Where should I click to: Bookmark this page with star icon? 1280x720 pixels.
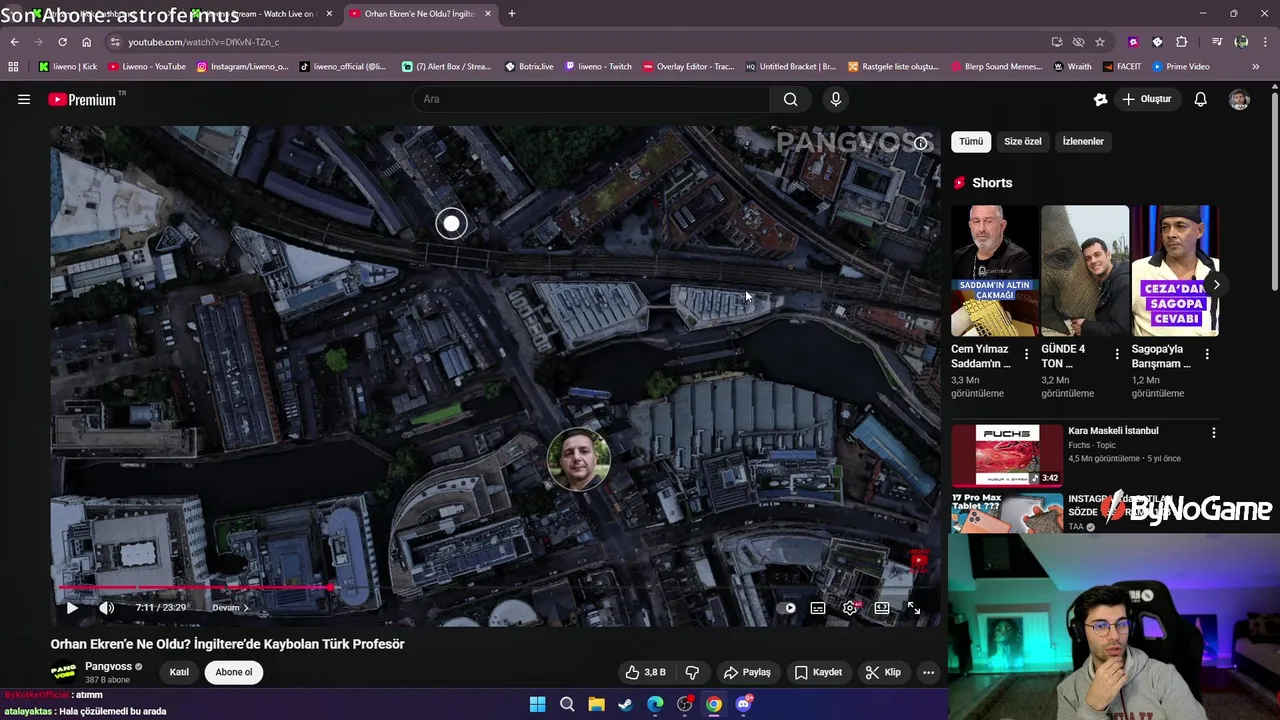tap(1100, 42)
